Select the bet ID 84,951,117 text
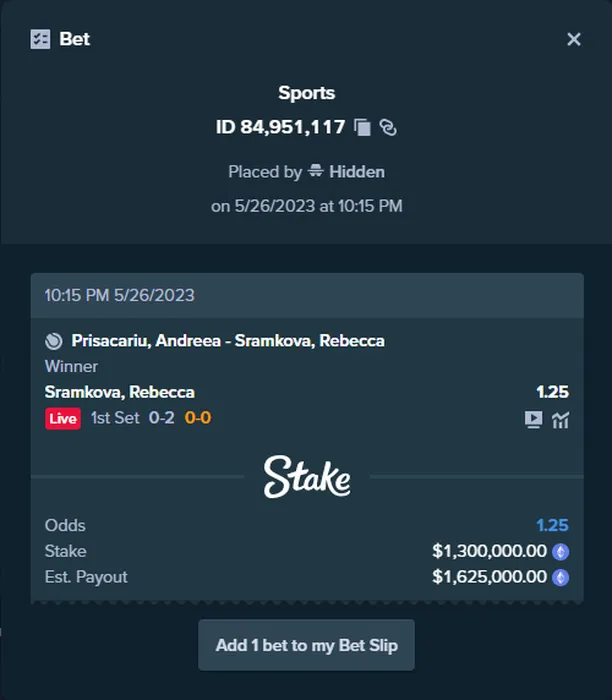This screenshot has height=700, width=612. click(x=281, y=127)
